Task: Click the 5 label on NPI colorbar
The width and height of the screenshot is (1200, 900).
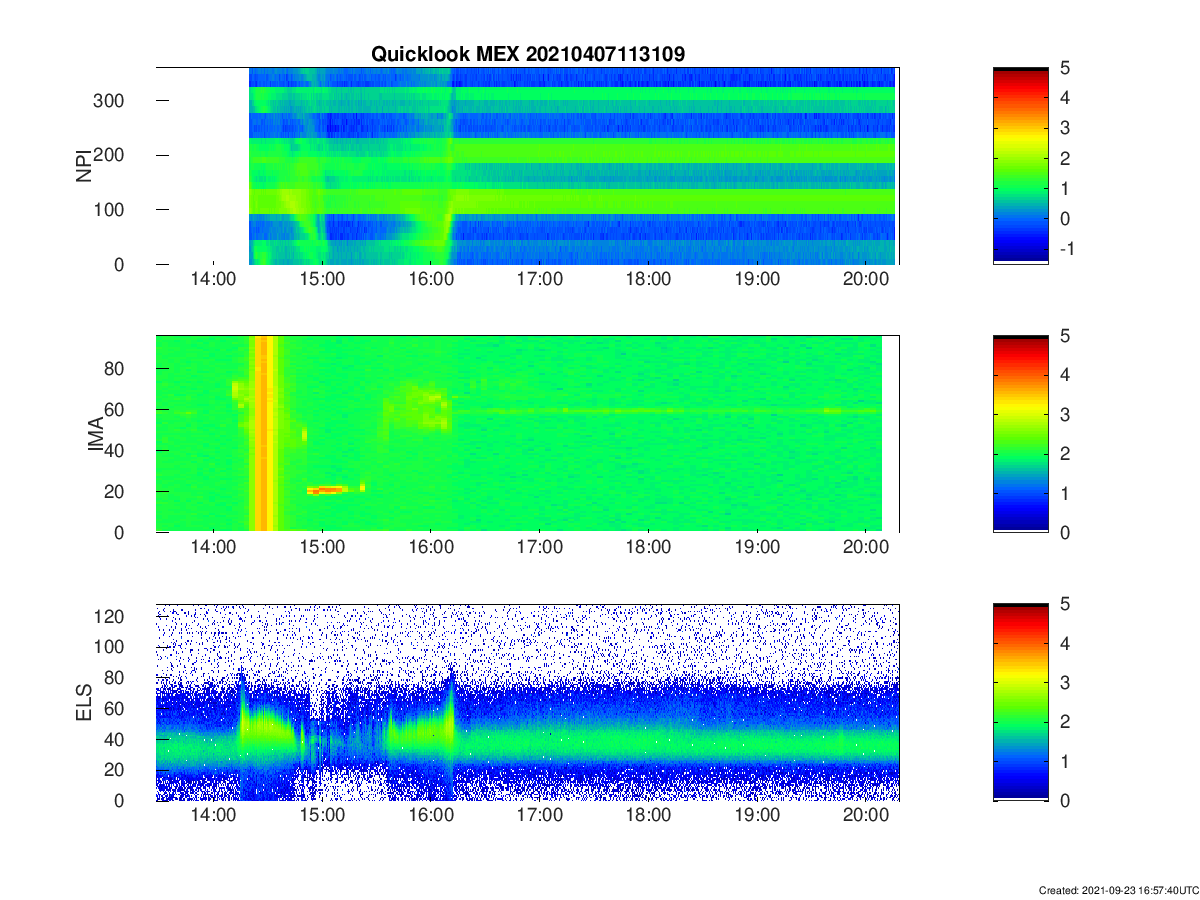Action: [1064, 68]
